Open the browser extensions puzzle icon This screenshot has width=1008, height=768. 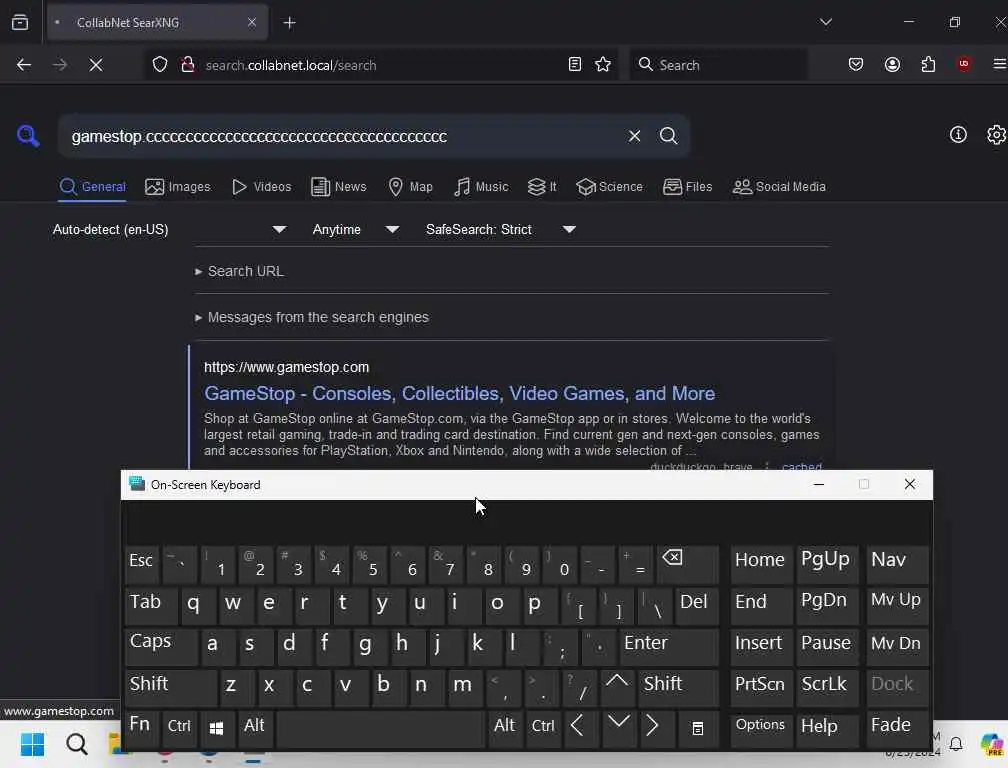(928, 64)
